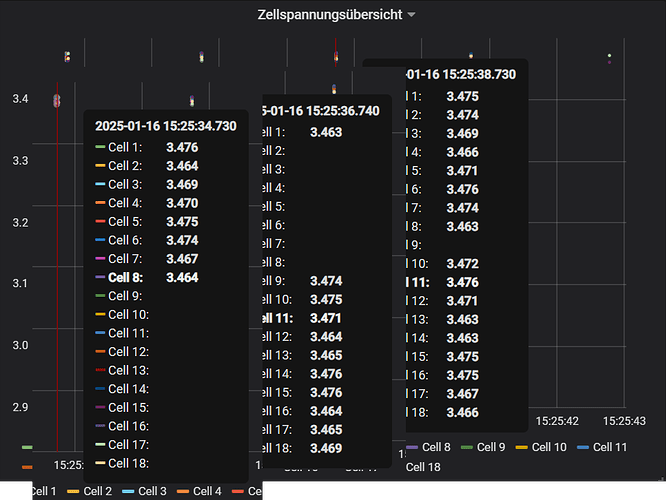
Task: Click the yellow color marker of legend Cell 10
Action: (522, 447)
